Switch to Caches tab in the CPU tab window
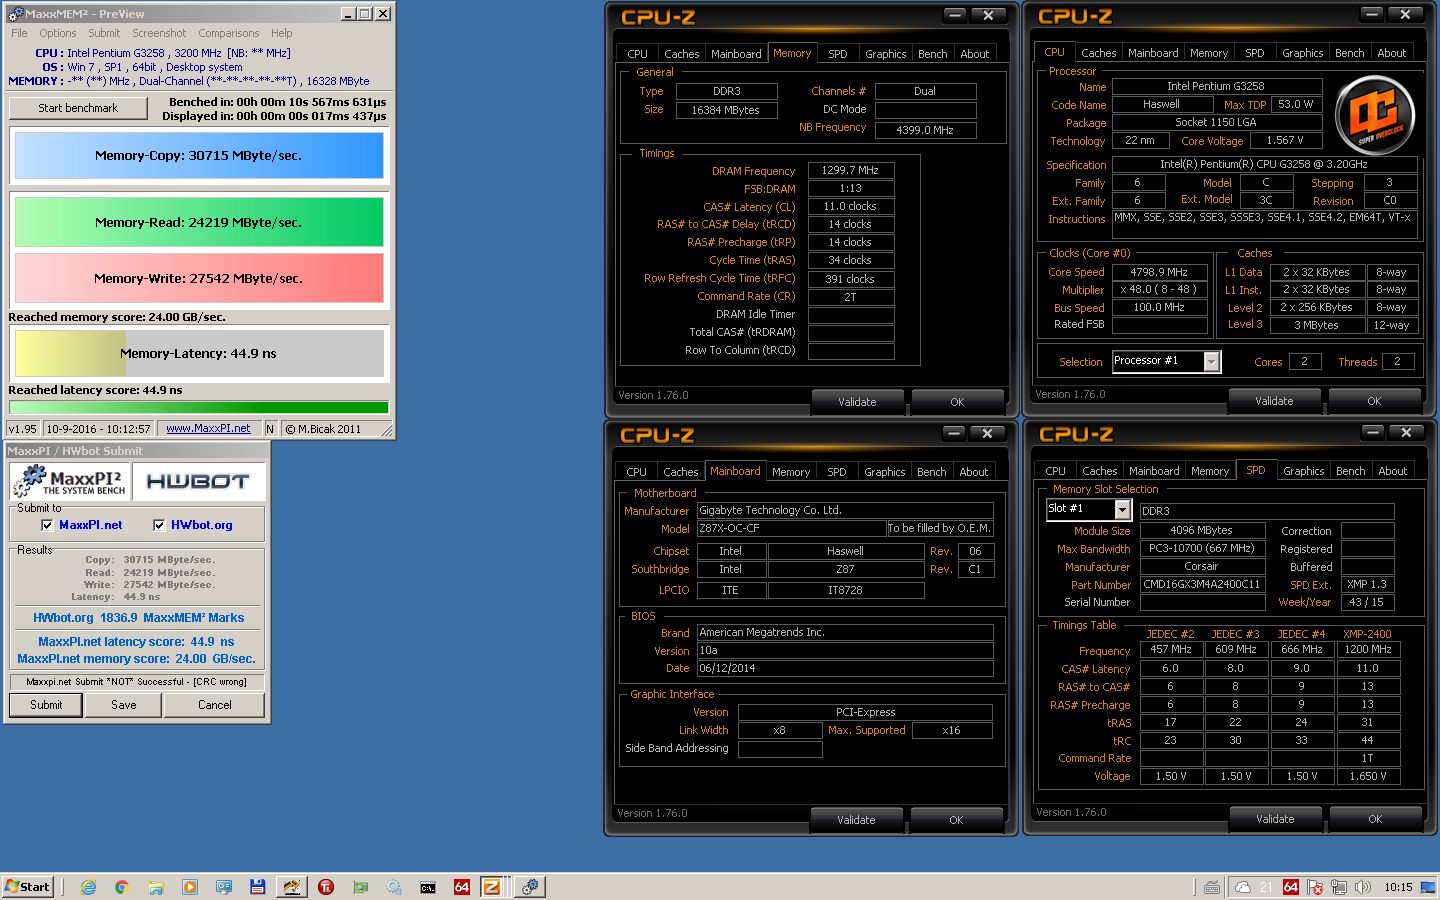The height and width of the screenshot is (900, 1440). [x=1098, y=53]
